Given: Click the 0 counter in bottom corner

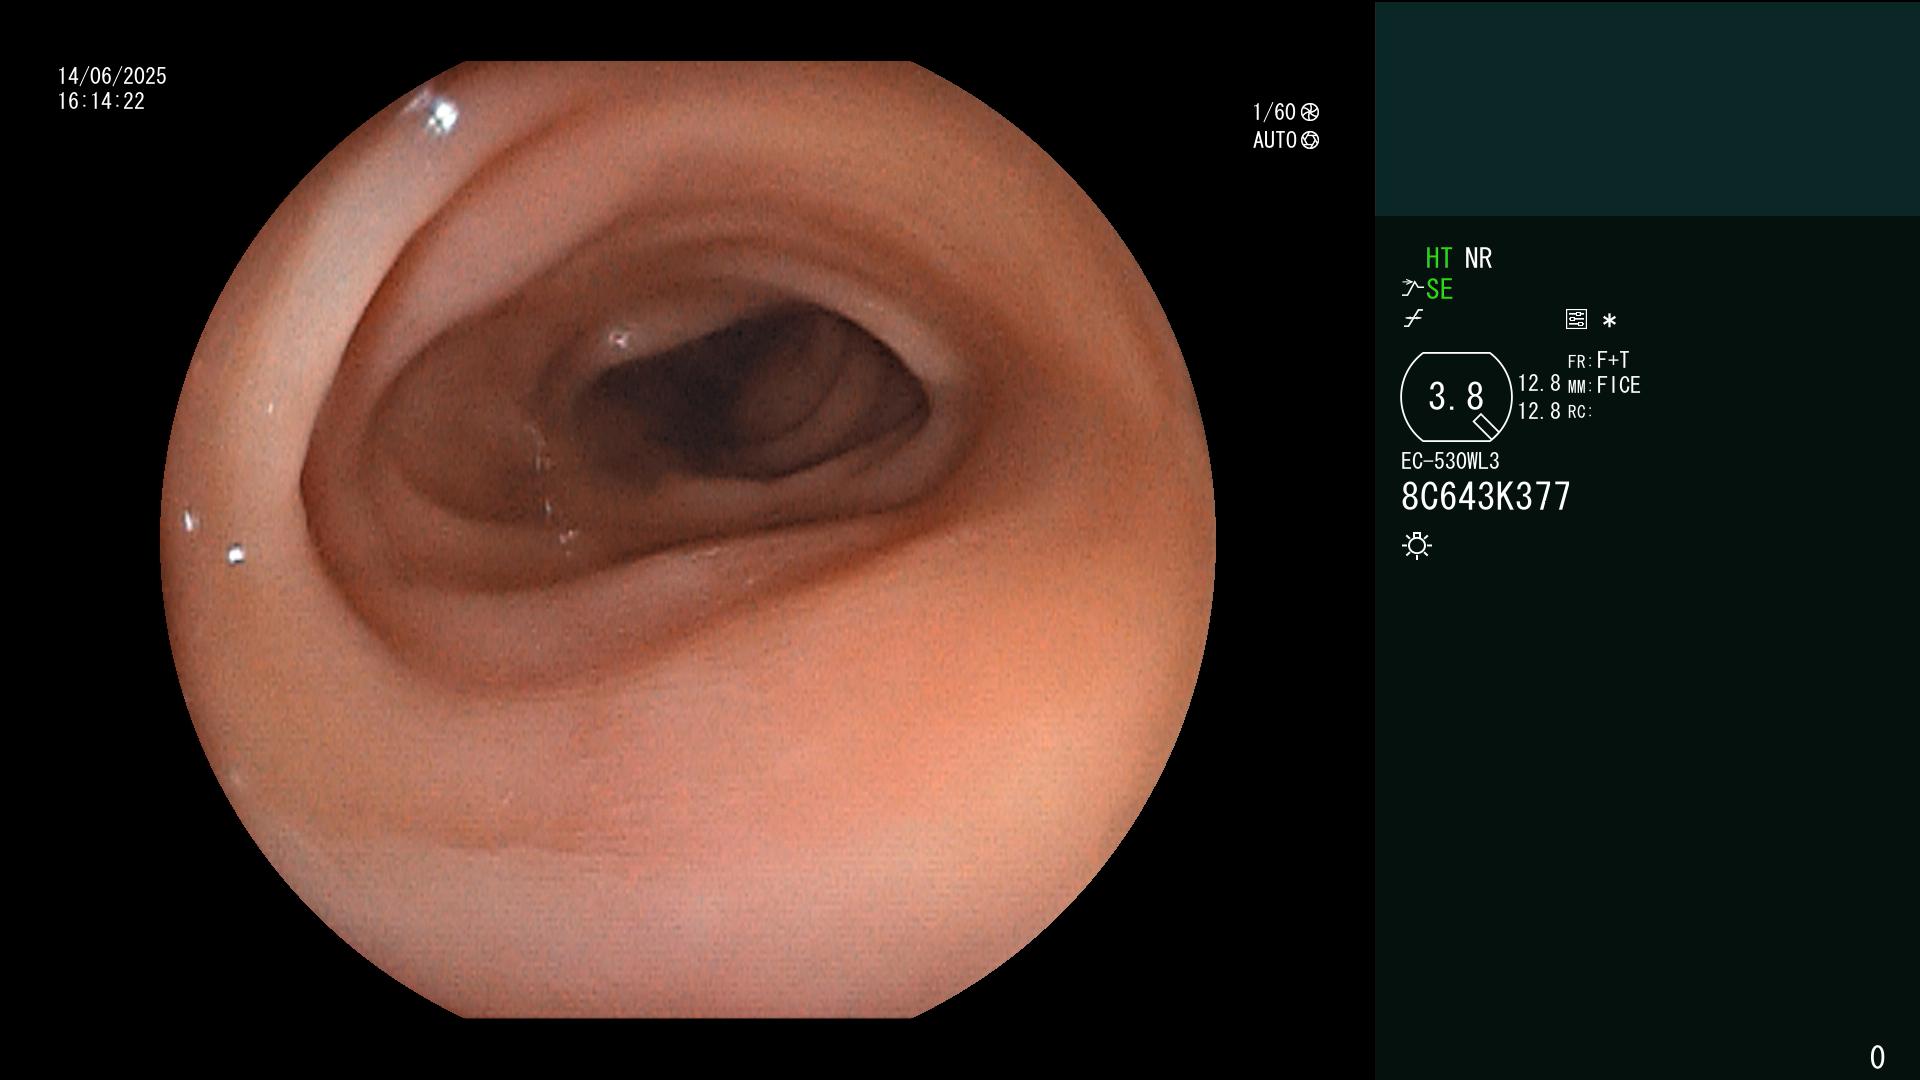Looking at the screenshot, I should tap(1877, 1057).
